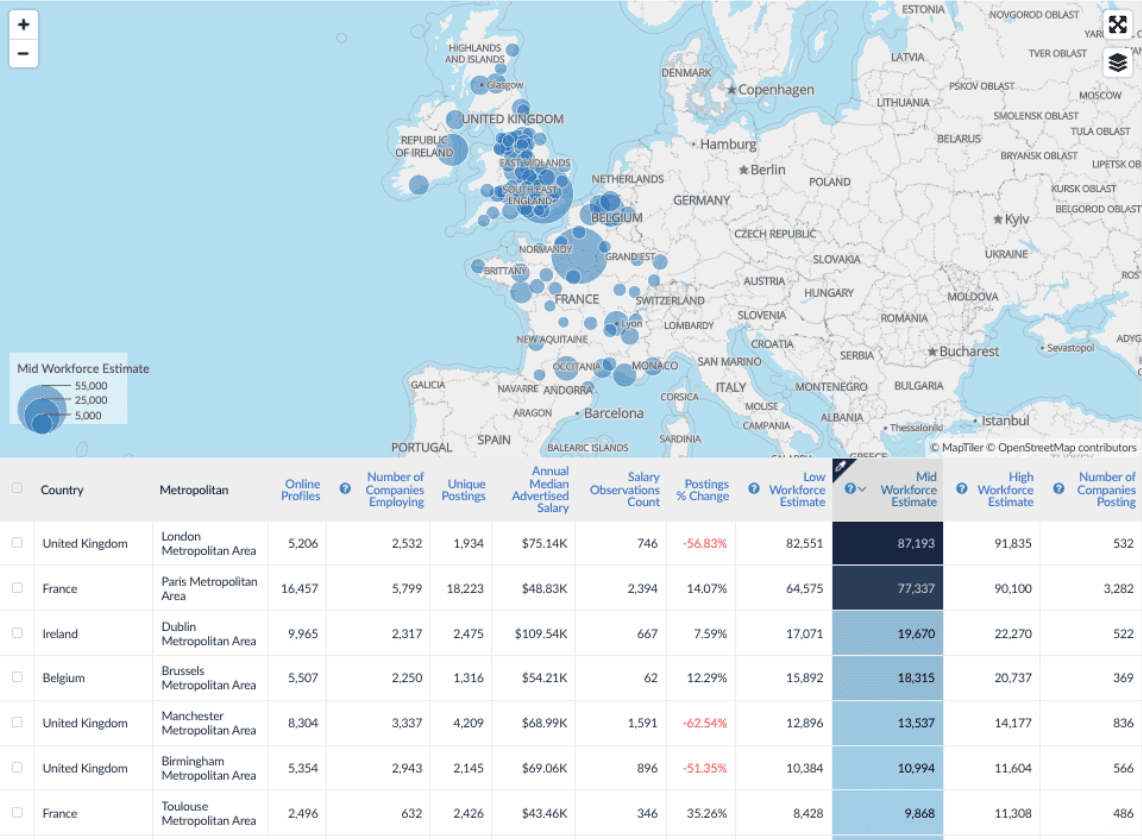Click the fullscreen map icon

[x=1117, y=22]
